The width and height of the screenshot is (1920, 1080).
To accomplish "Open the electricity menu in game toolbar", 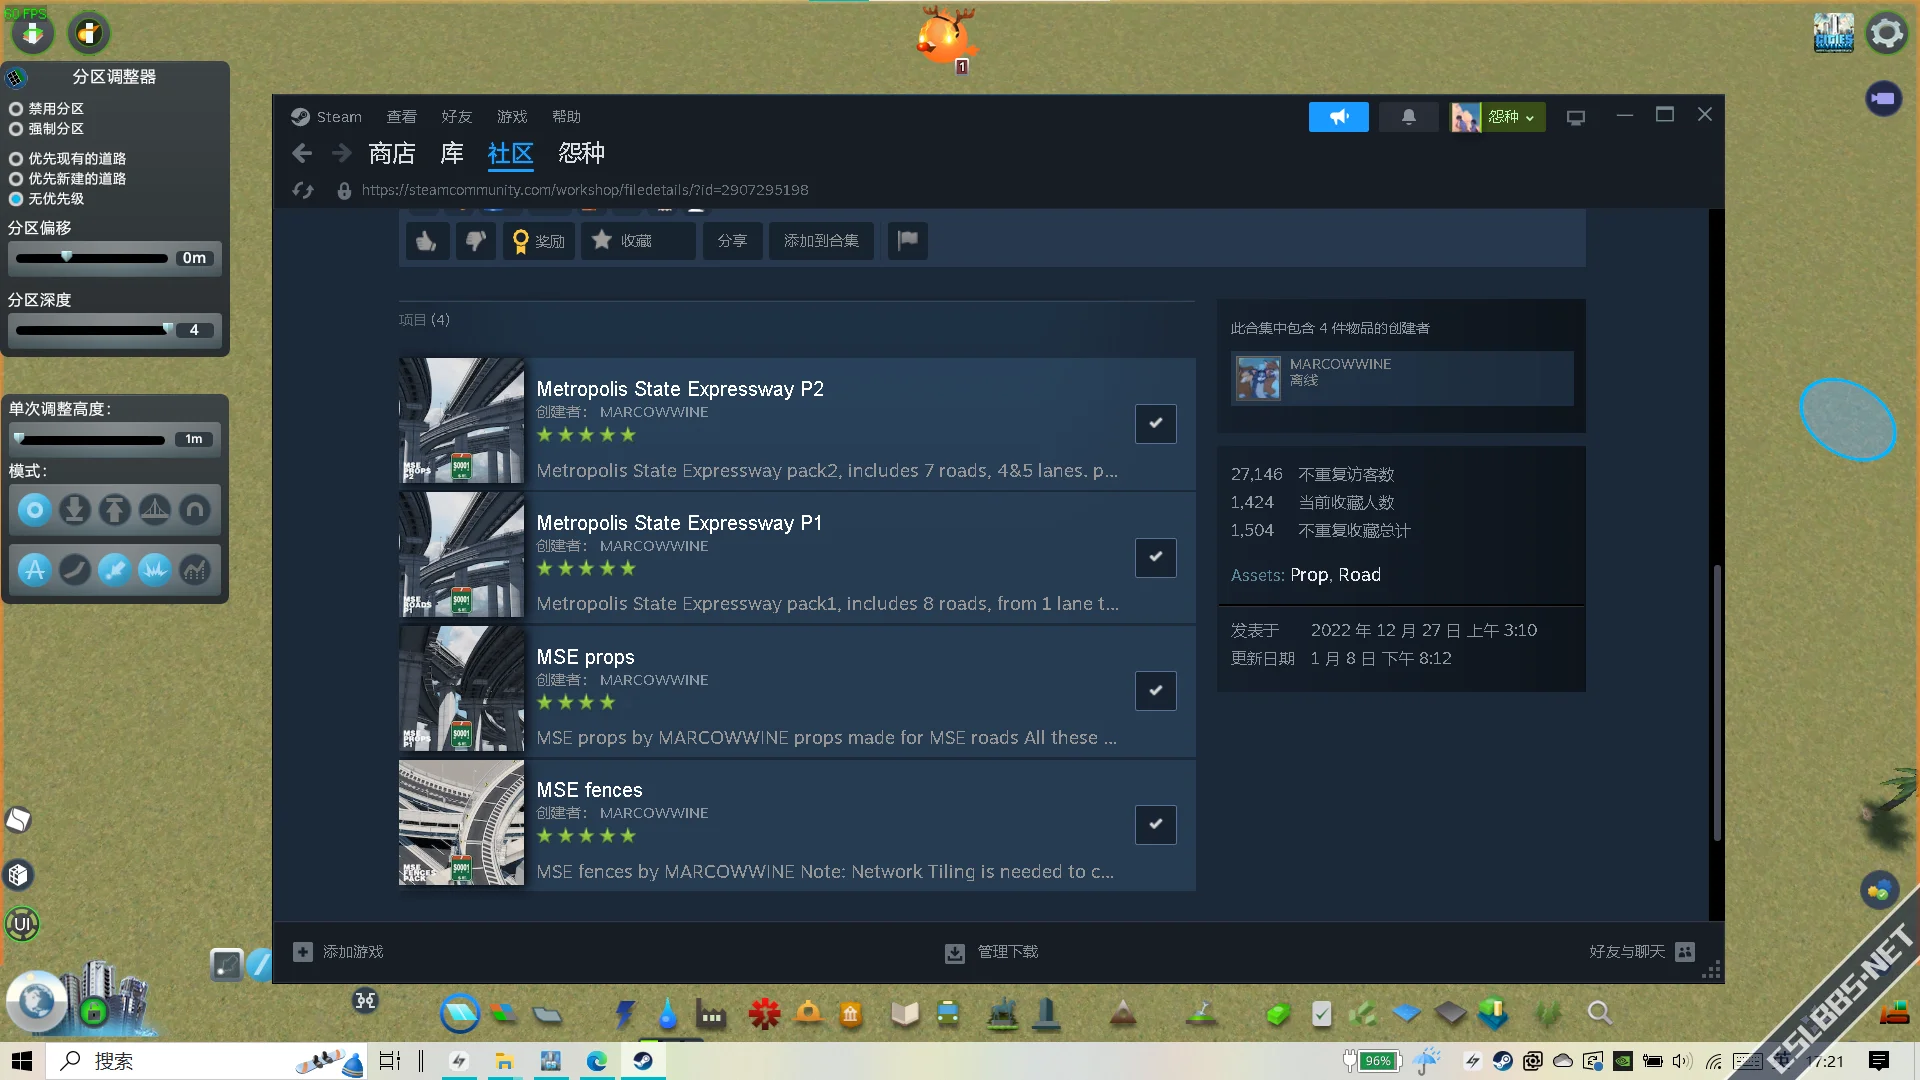I will tap(625, 1014).
